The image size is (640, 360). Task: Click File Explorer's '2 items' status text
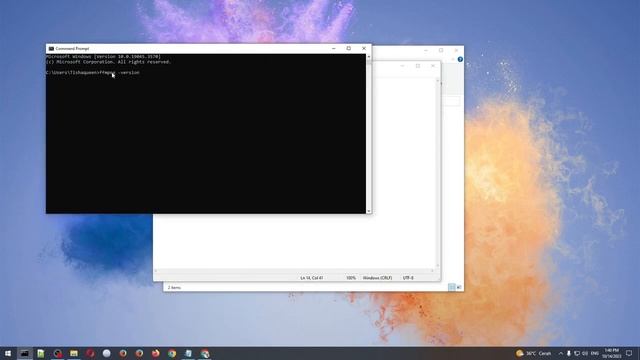(174, 288)
